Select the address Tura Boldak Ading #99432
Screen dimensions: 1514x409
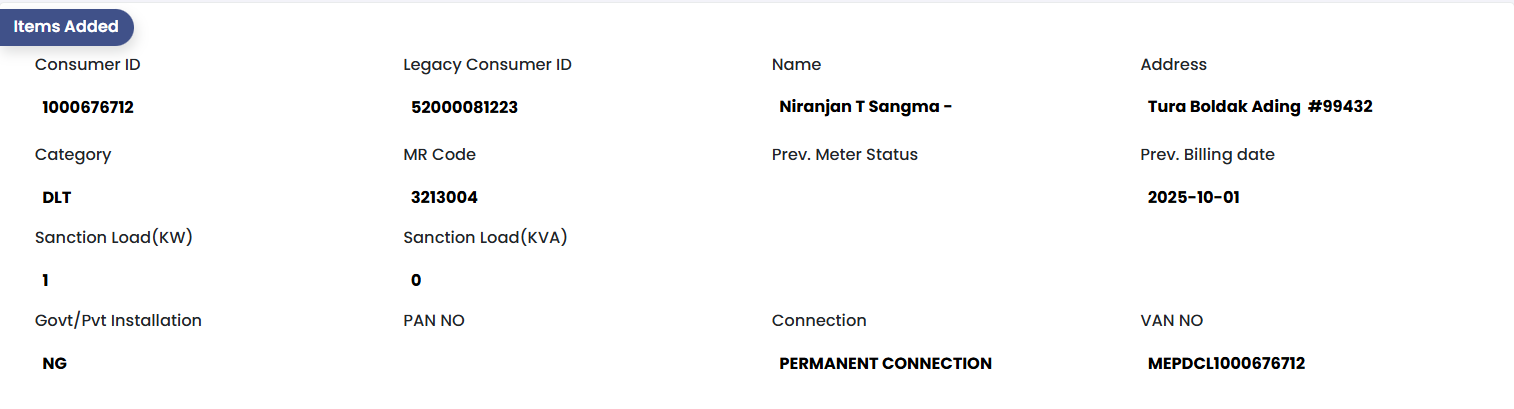coord(1260,107)
